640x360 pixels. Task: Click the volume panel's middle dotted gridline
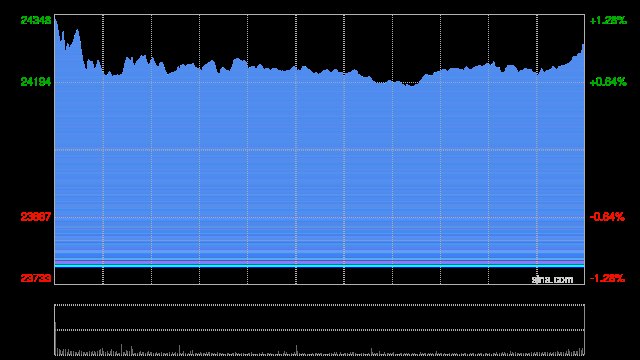point(319,330)
